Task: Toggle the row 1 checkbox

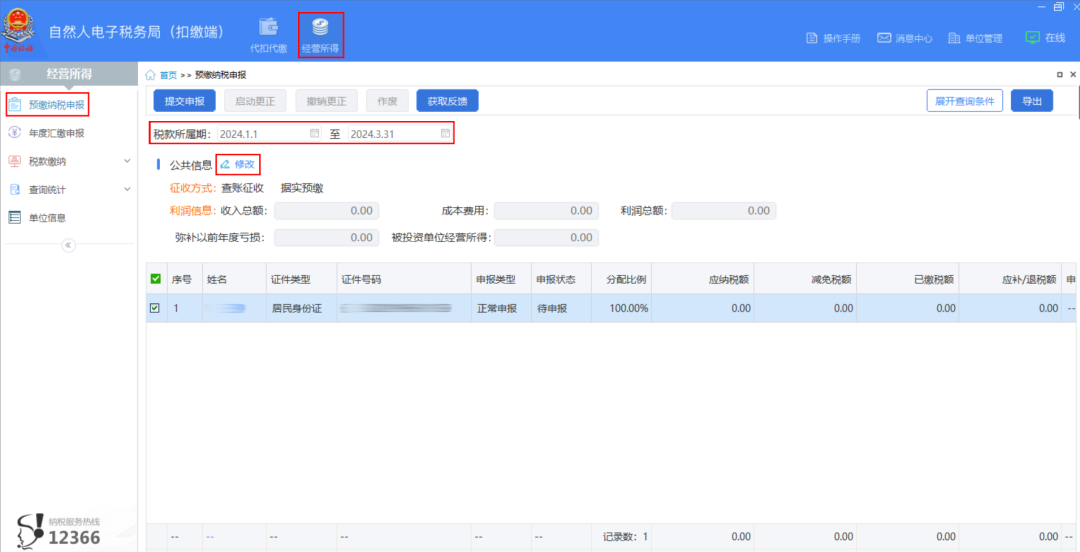Action: (155, 308)
